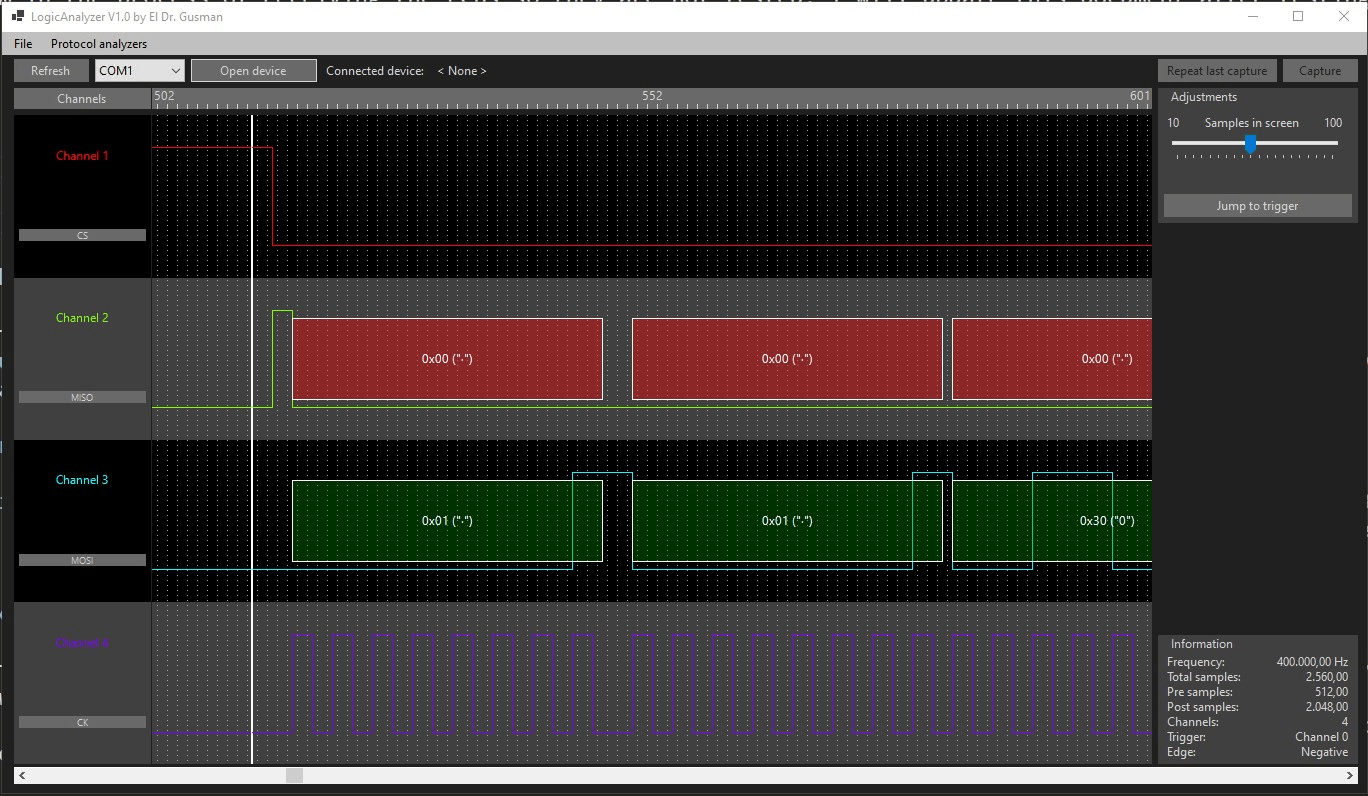Adjust the Samples in screen slider

1250,144
